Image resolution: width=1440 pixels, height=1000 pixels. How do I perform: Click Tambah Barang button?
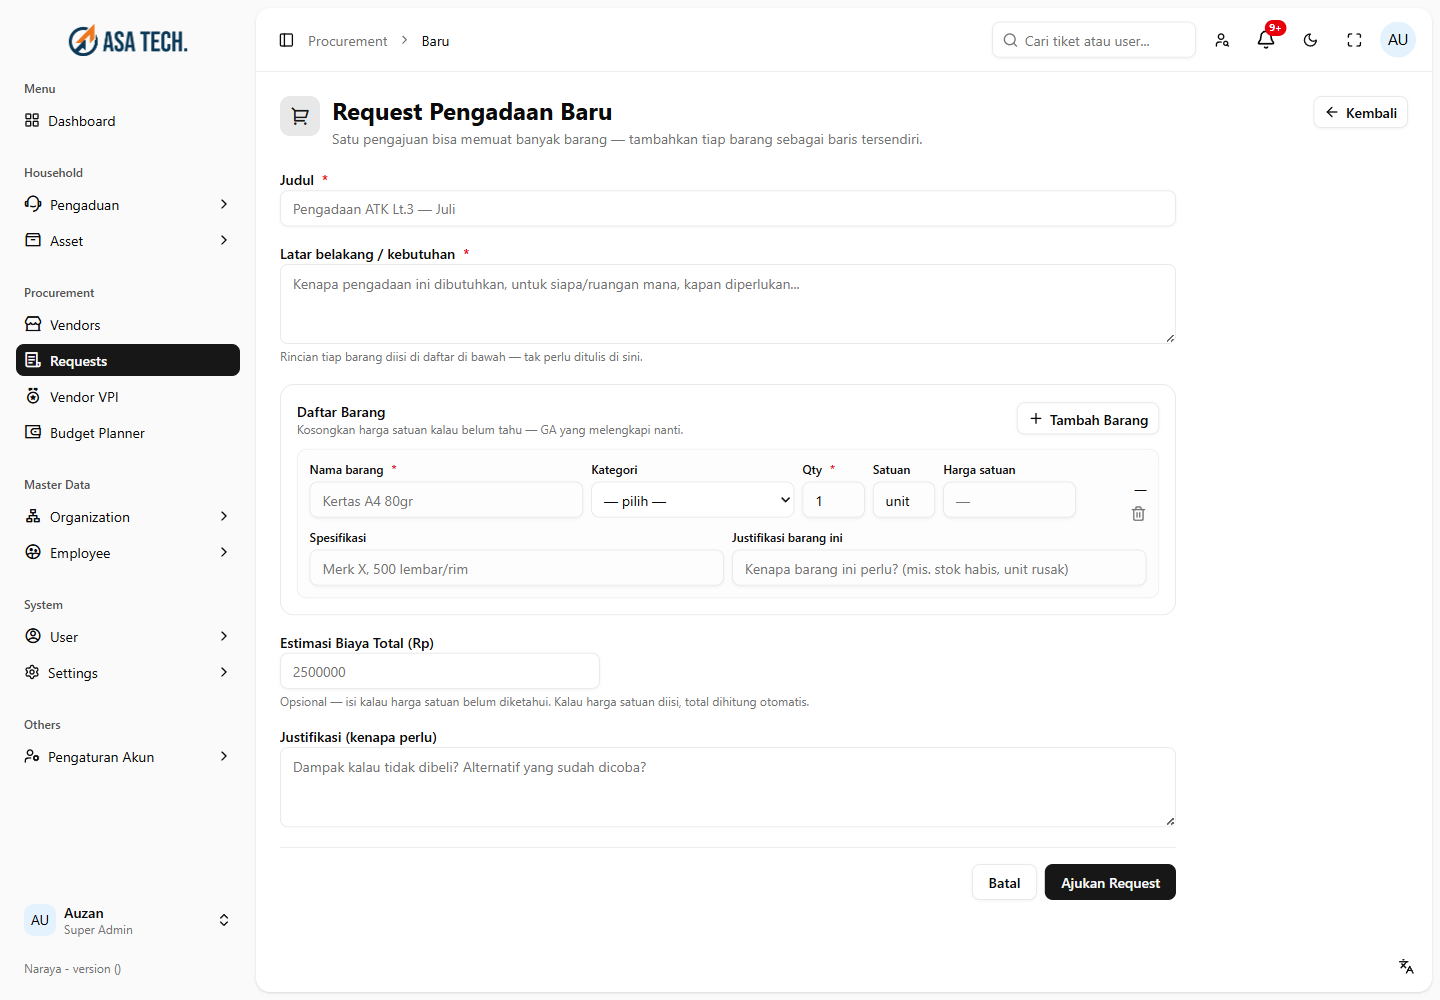click(x=1088, y=419)
